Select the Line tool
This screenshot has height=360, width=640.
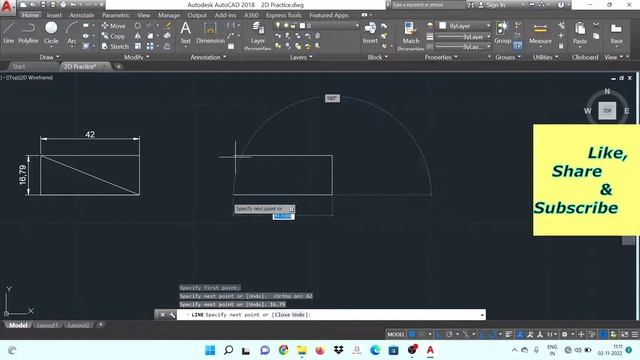(x=9, y=32)
